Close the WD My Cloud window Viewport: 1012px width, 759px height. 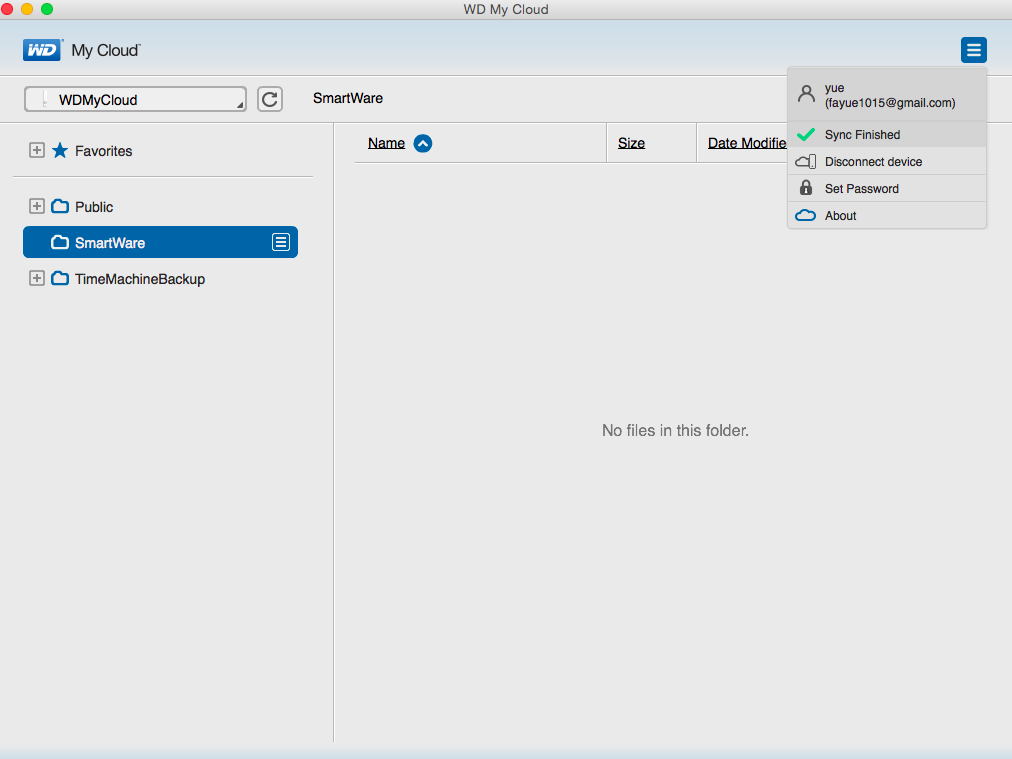click(x=7, y=9)
